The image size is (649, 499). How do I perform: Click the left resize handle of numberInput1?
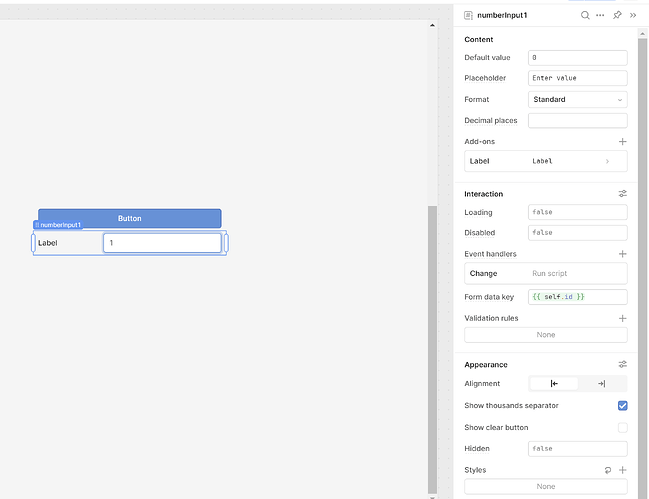coord(33,243)
